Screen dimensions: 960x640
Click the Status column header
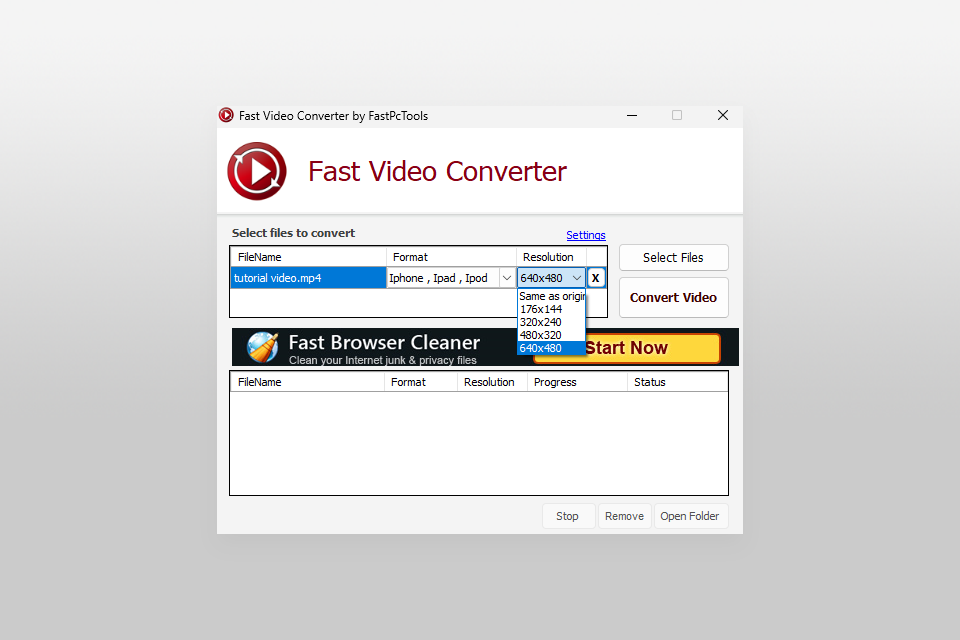pos(650,381)
